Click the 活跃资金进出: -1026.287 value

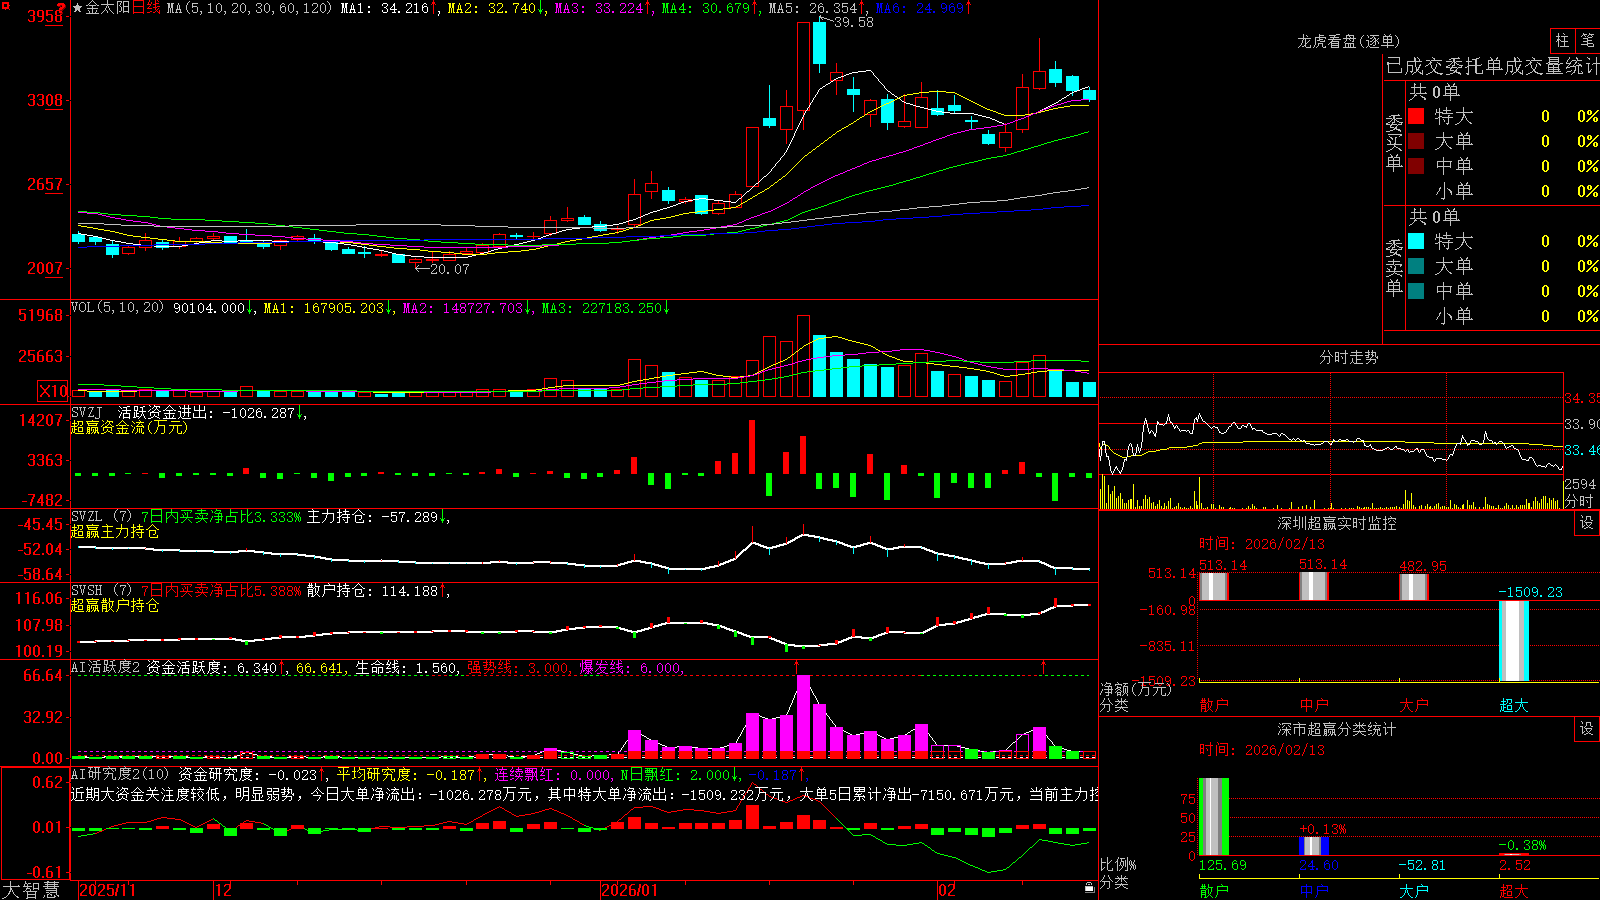[x=207, y=412]
